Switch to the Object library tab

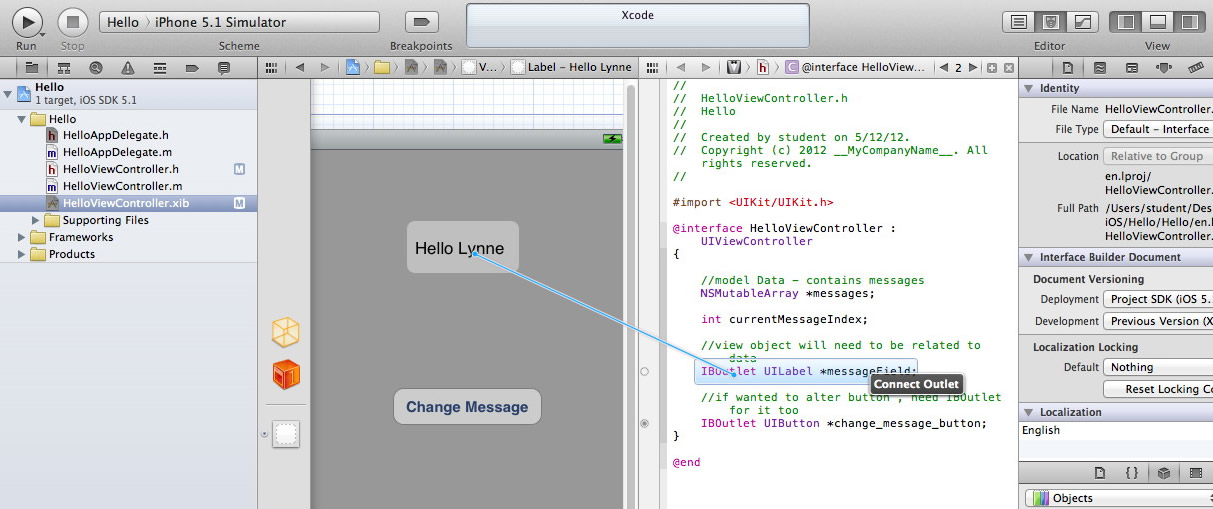1162,473
